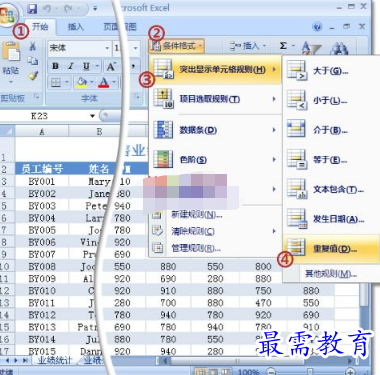Viewport: 380px width, 375px height.
Task: Expand the 剪贴板 group dialog launcher
Action: [x=37, y=97]
